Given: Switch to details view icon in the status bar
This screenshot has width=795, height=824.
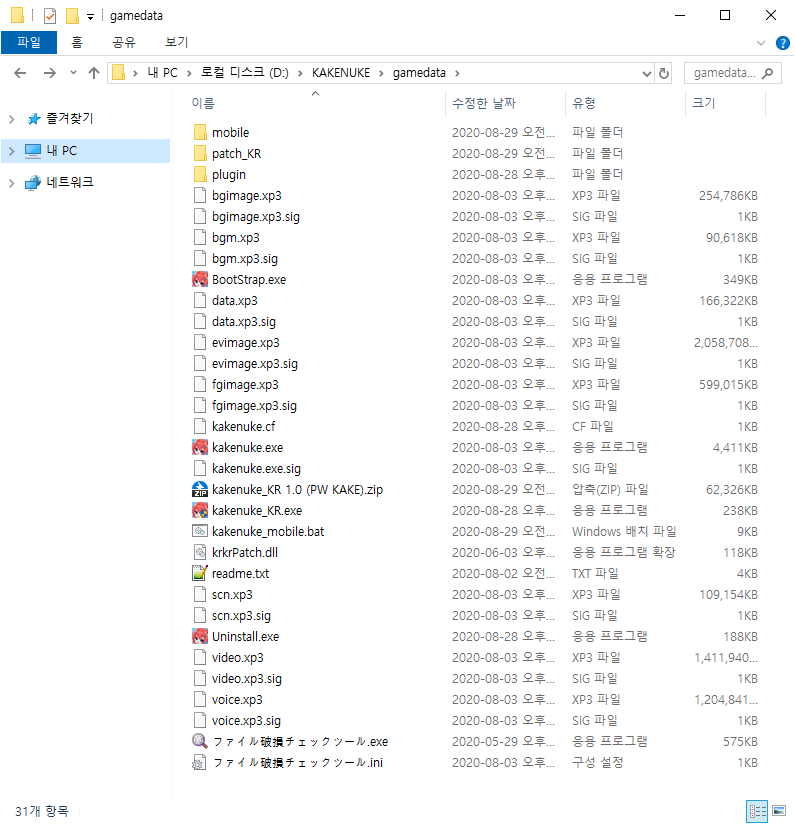Looking at the screenshot, I should pyautogui.click(x=757, y=811).
